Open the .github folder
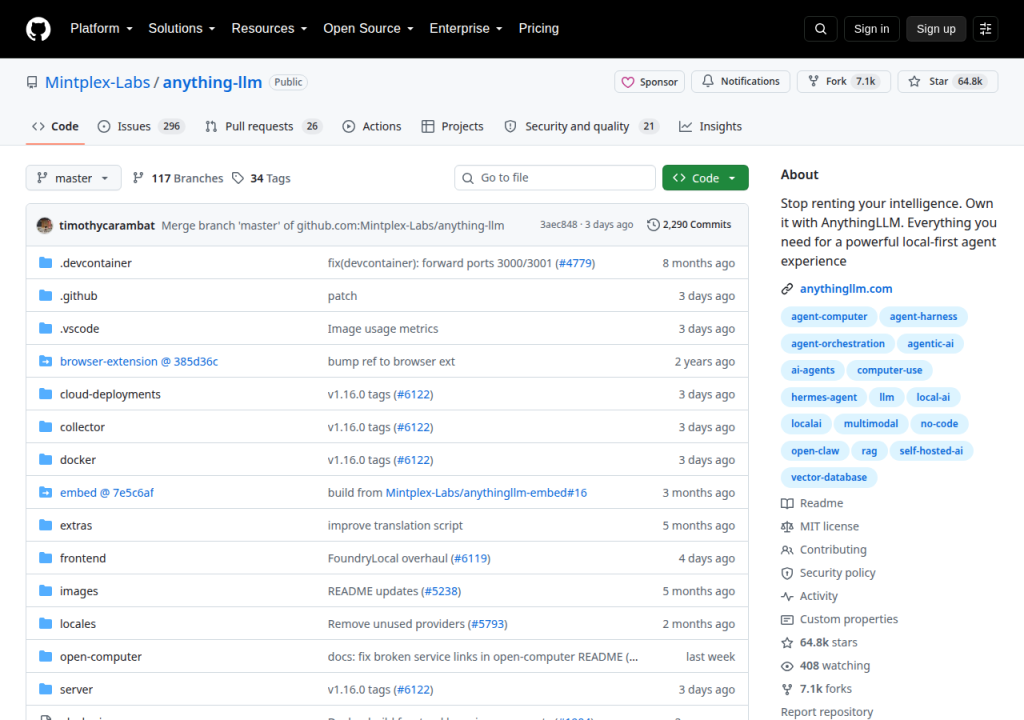This screenshot has height=720, width=1024. tap(78, 296)
